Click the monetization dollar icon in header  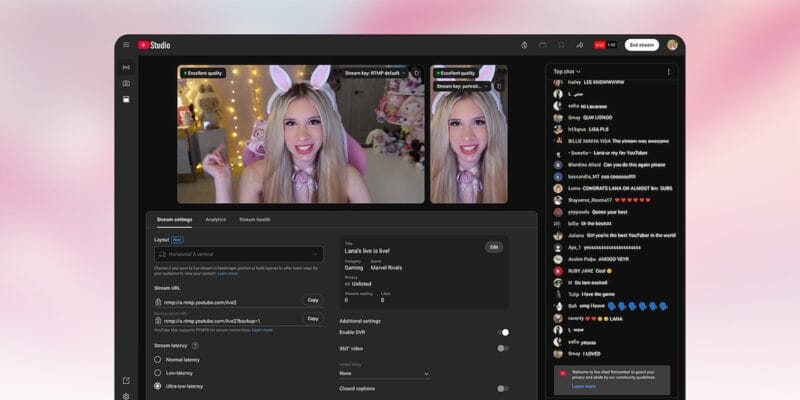click(524, 45)
